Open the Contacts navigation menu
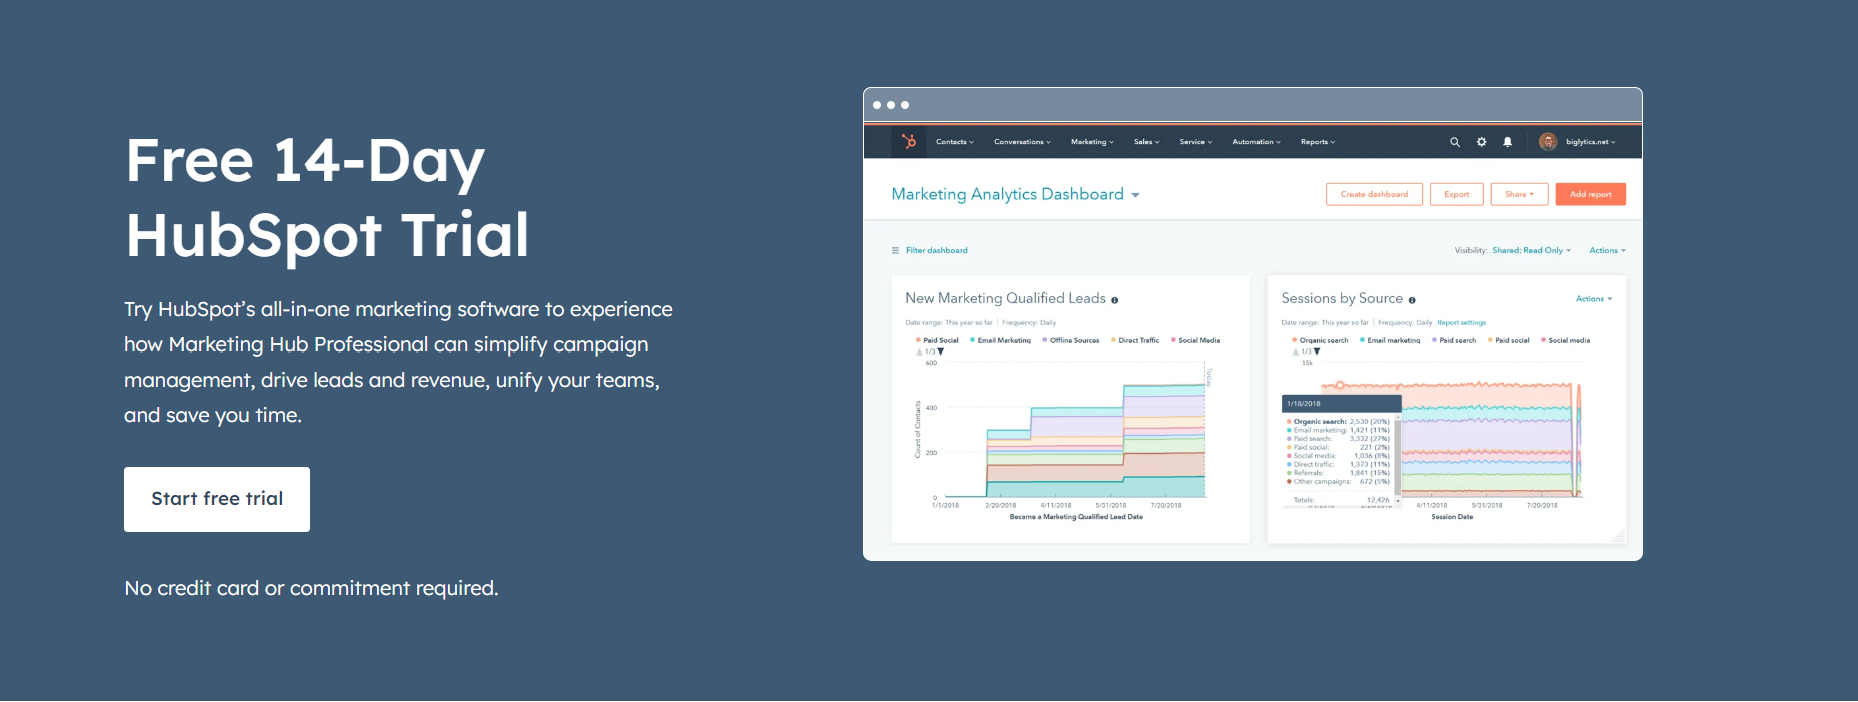 (x=954, y=142)
